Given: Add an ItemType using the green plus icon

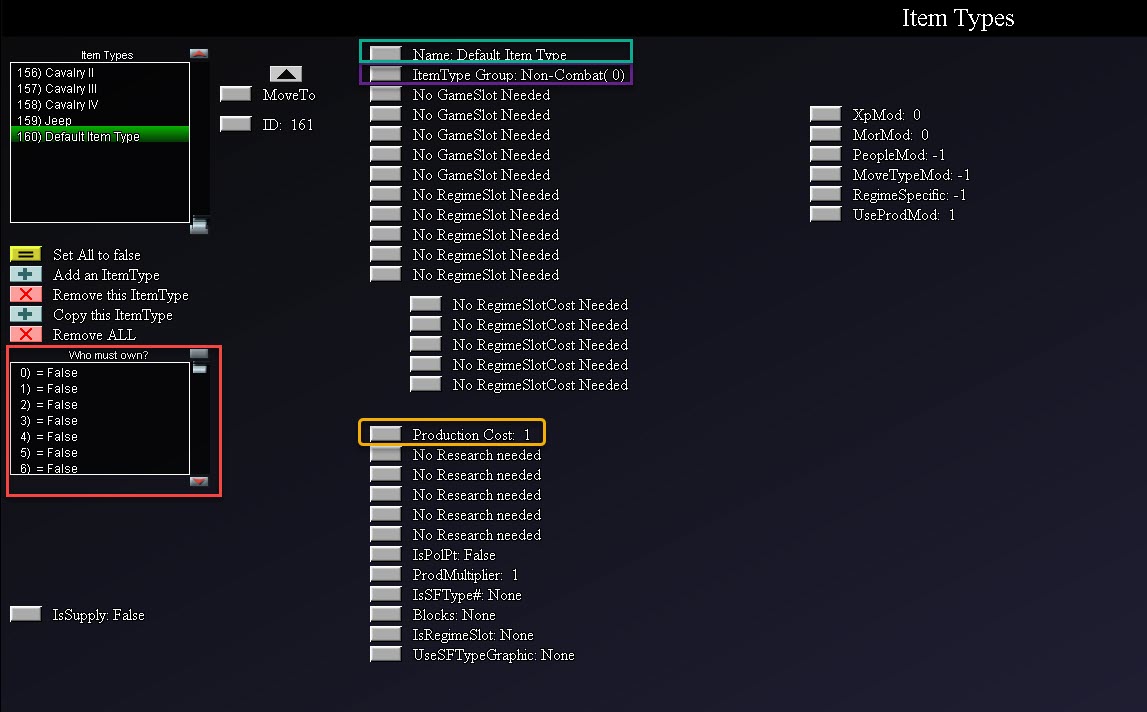Looking at the screenshot, I should coord(24,274).
